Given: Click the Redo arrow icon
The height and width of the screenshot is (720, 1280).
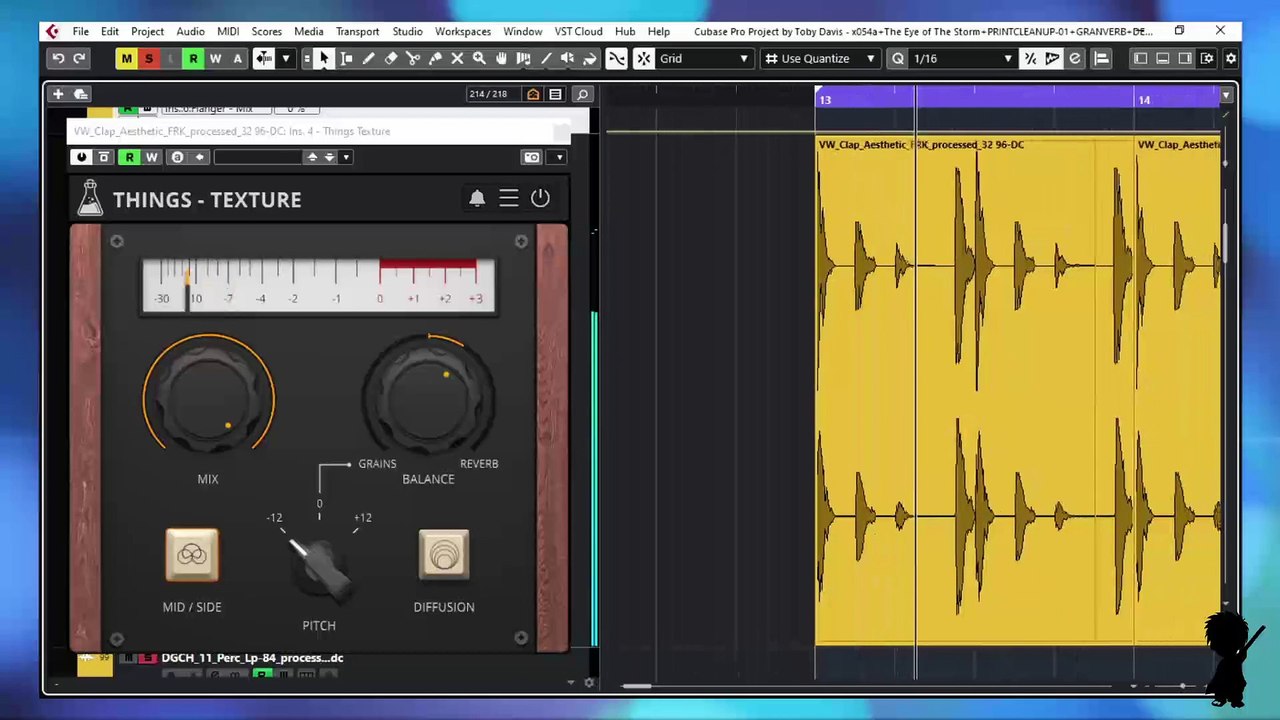Looking at the screenshot, I should 80,59.
